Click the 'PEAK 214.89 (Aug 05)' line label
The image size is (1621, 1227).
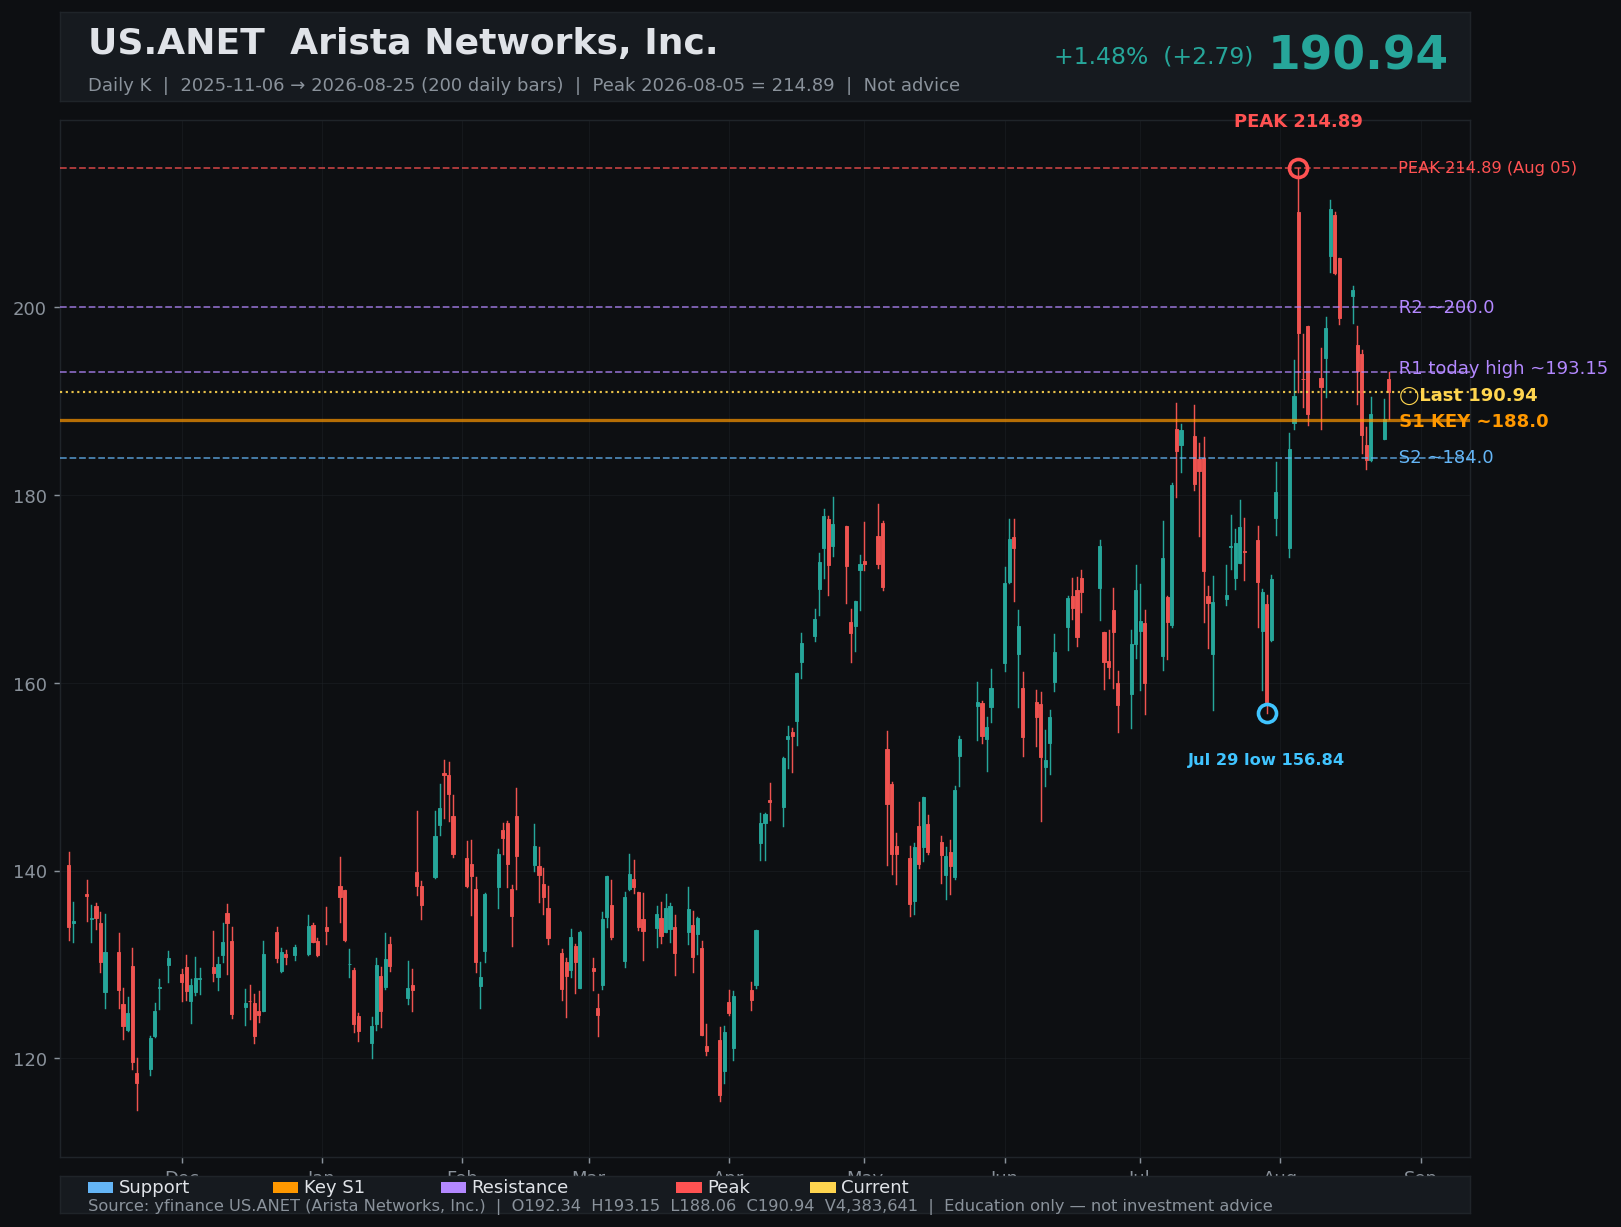[1487, 168]
